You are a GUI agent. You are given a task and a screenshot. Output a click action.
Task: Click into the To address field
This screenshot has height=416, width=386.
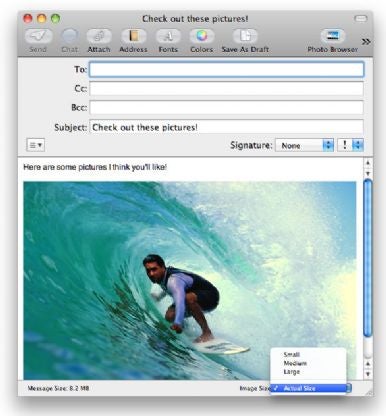[x=227, y=70]
